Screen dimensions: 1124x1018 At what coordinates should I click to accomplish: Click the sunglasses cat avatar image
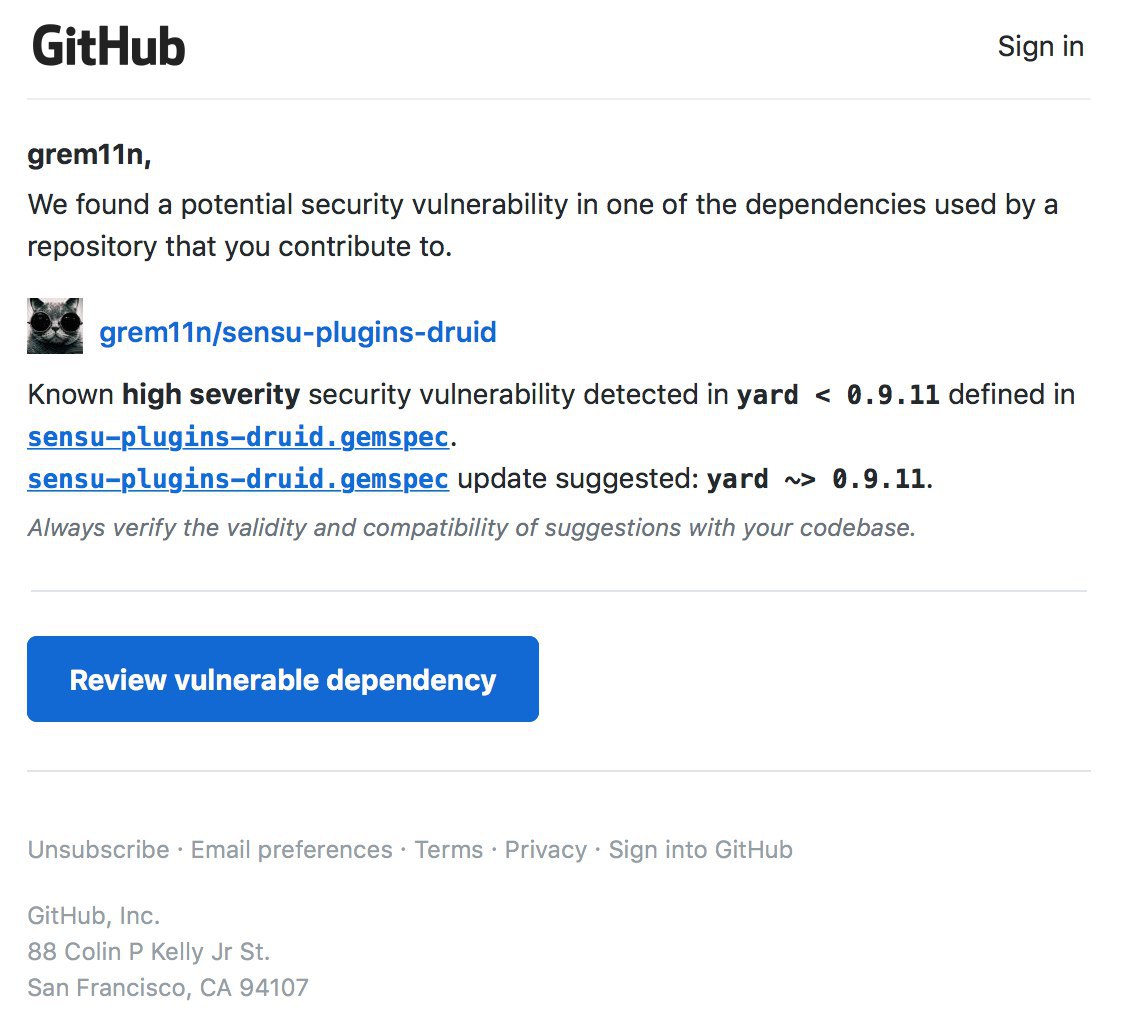click(x=55, y=326)
